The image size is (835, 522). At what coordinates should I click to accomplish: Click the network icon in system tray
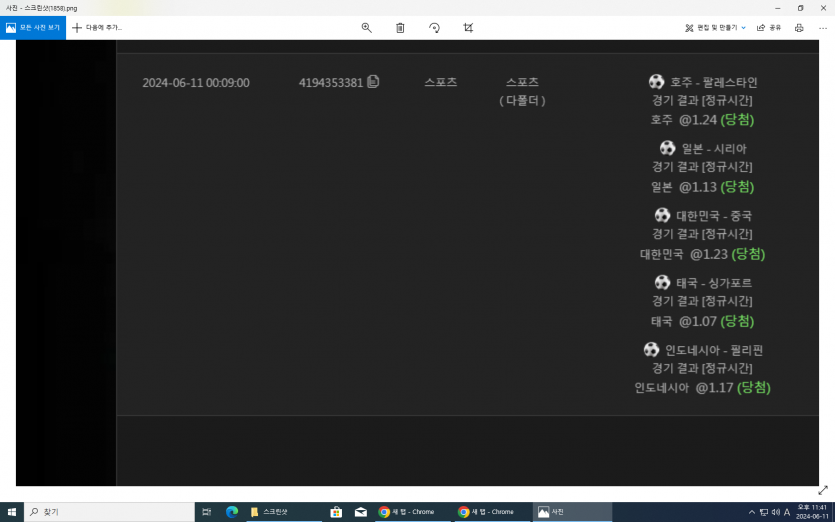pyautogui.click(x=764, y=512)
